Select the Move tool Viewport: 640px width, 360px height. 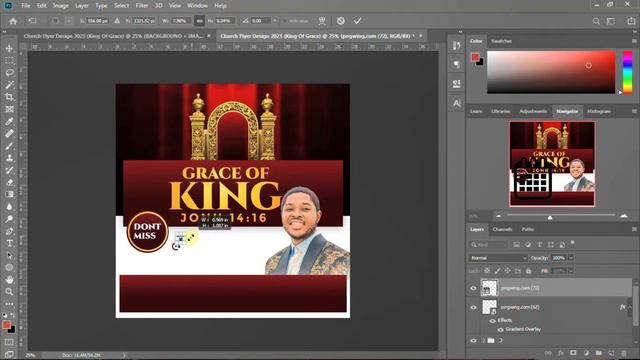click(9, 49)
